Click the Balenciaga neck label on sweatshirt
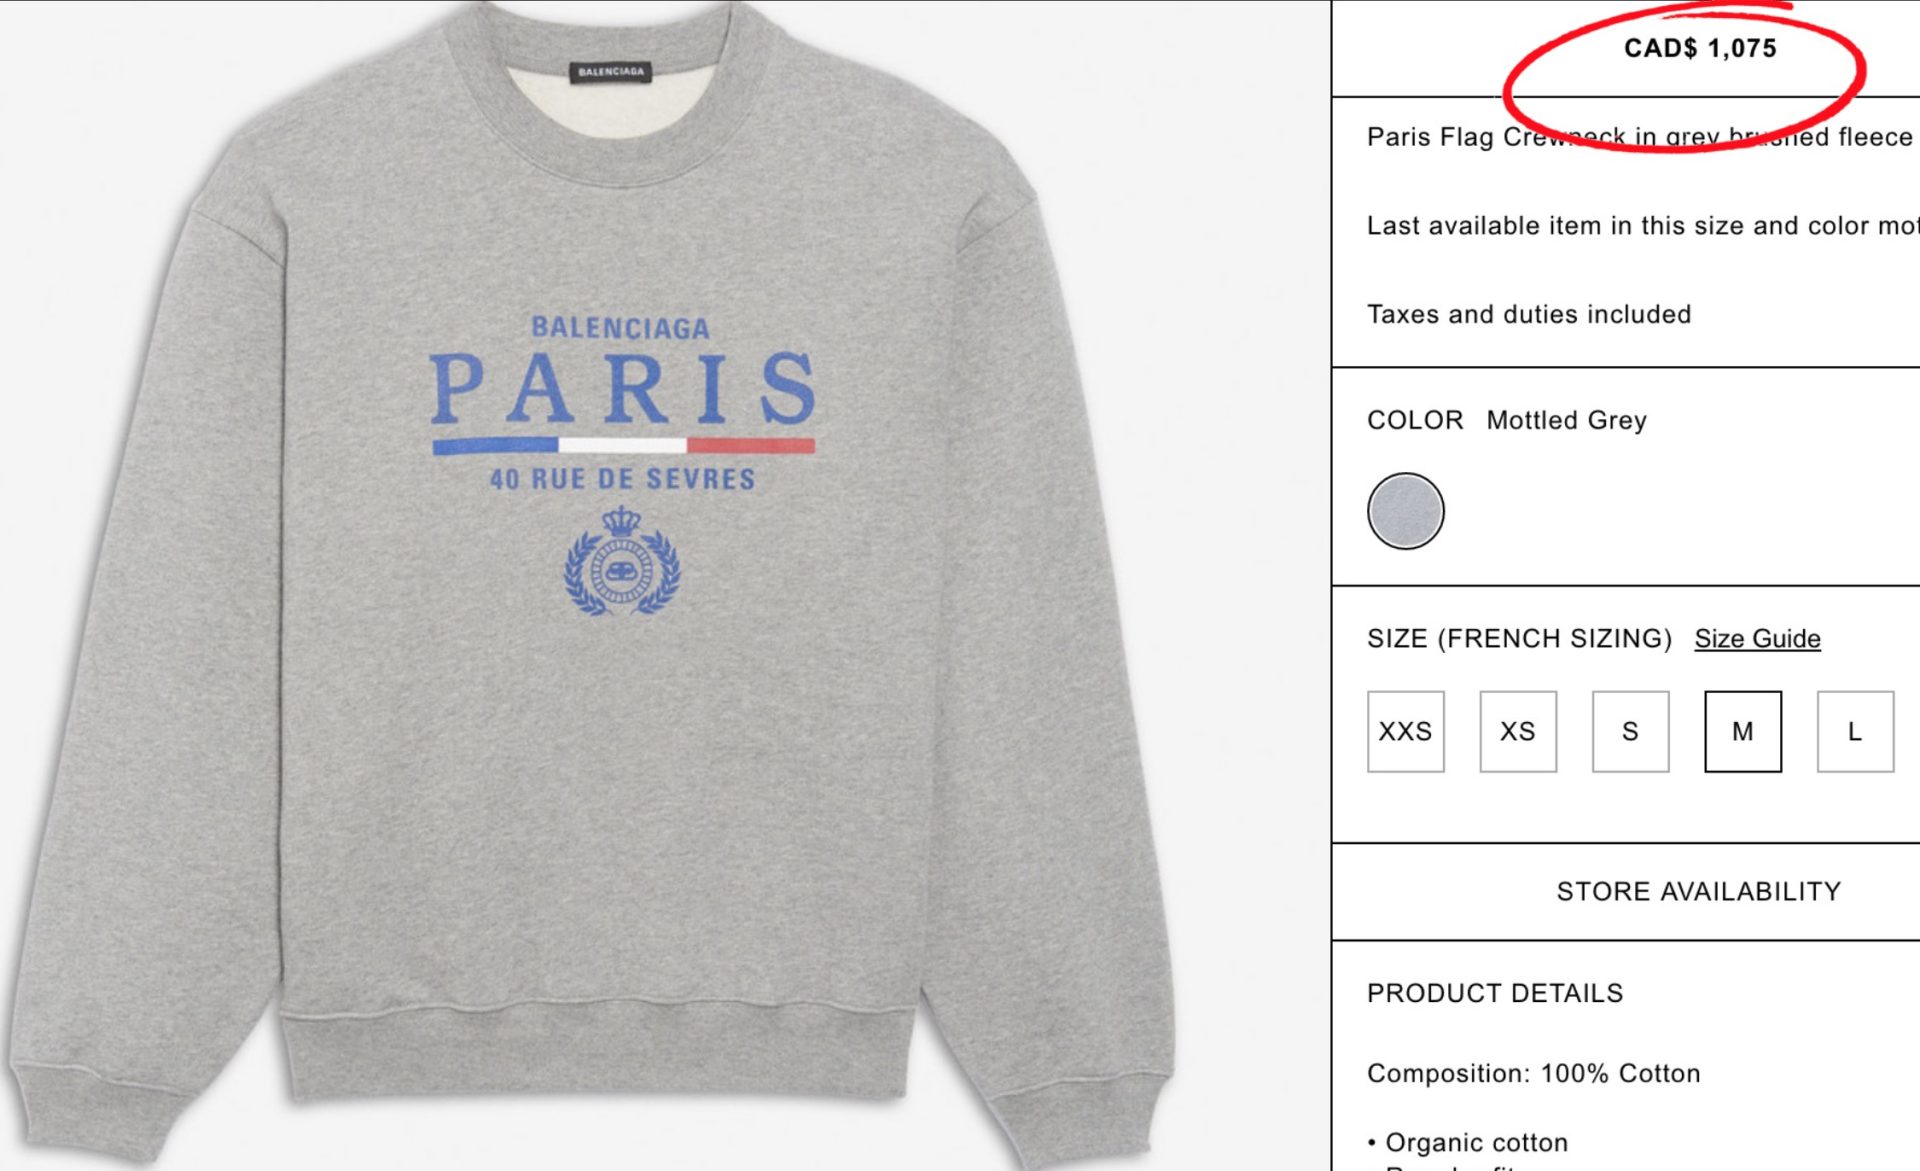Image resolution: width=1920 pixels, height=1171 pixels. tap(611, 72)
